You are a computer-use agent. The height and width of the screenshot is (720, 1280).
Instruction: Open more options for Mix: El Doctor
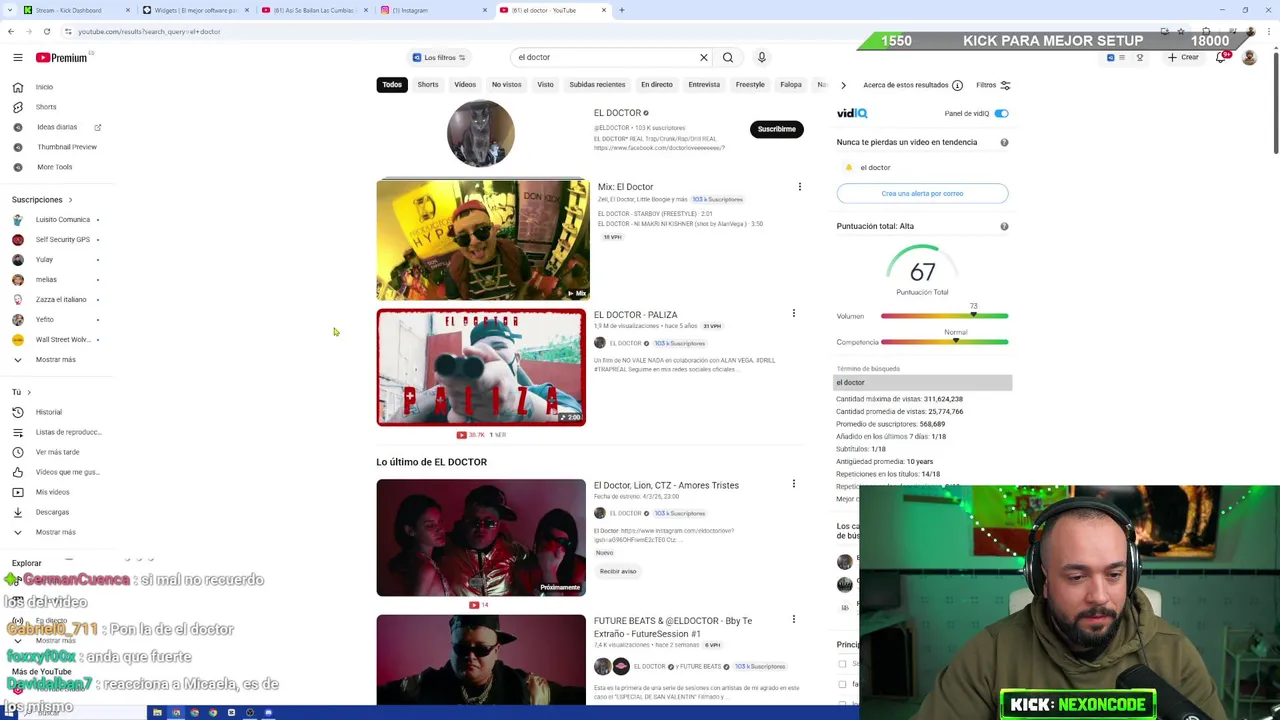799,187
